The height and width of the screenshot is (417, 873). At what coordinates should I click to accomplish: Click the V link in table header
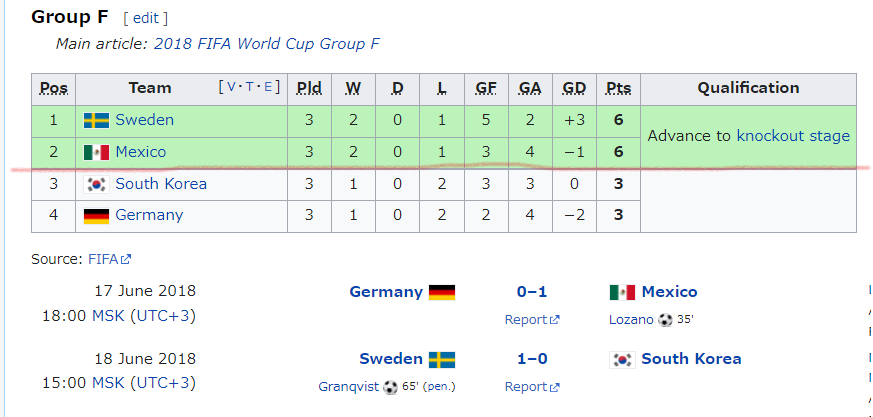pyautogui.click(x=231, y=86)
